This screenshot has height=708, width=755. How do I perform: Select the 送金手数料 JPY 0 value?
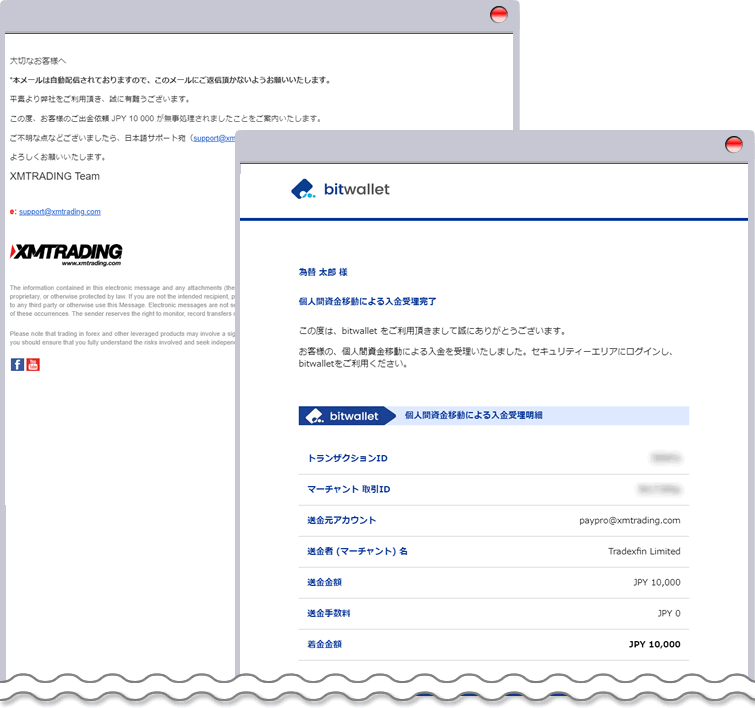(x=669, y=613)
